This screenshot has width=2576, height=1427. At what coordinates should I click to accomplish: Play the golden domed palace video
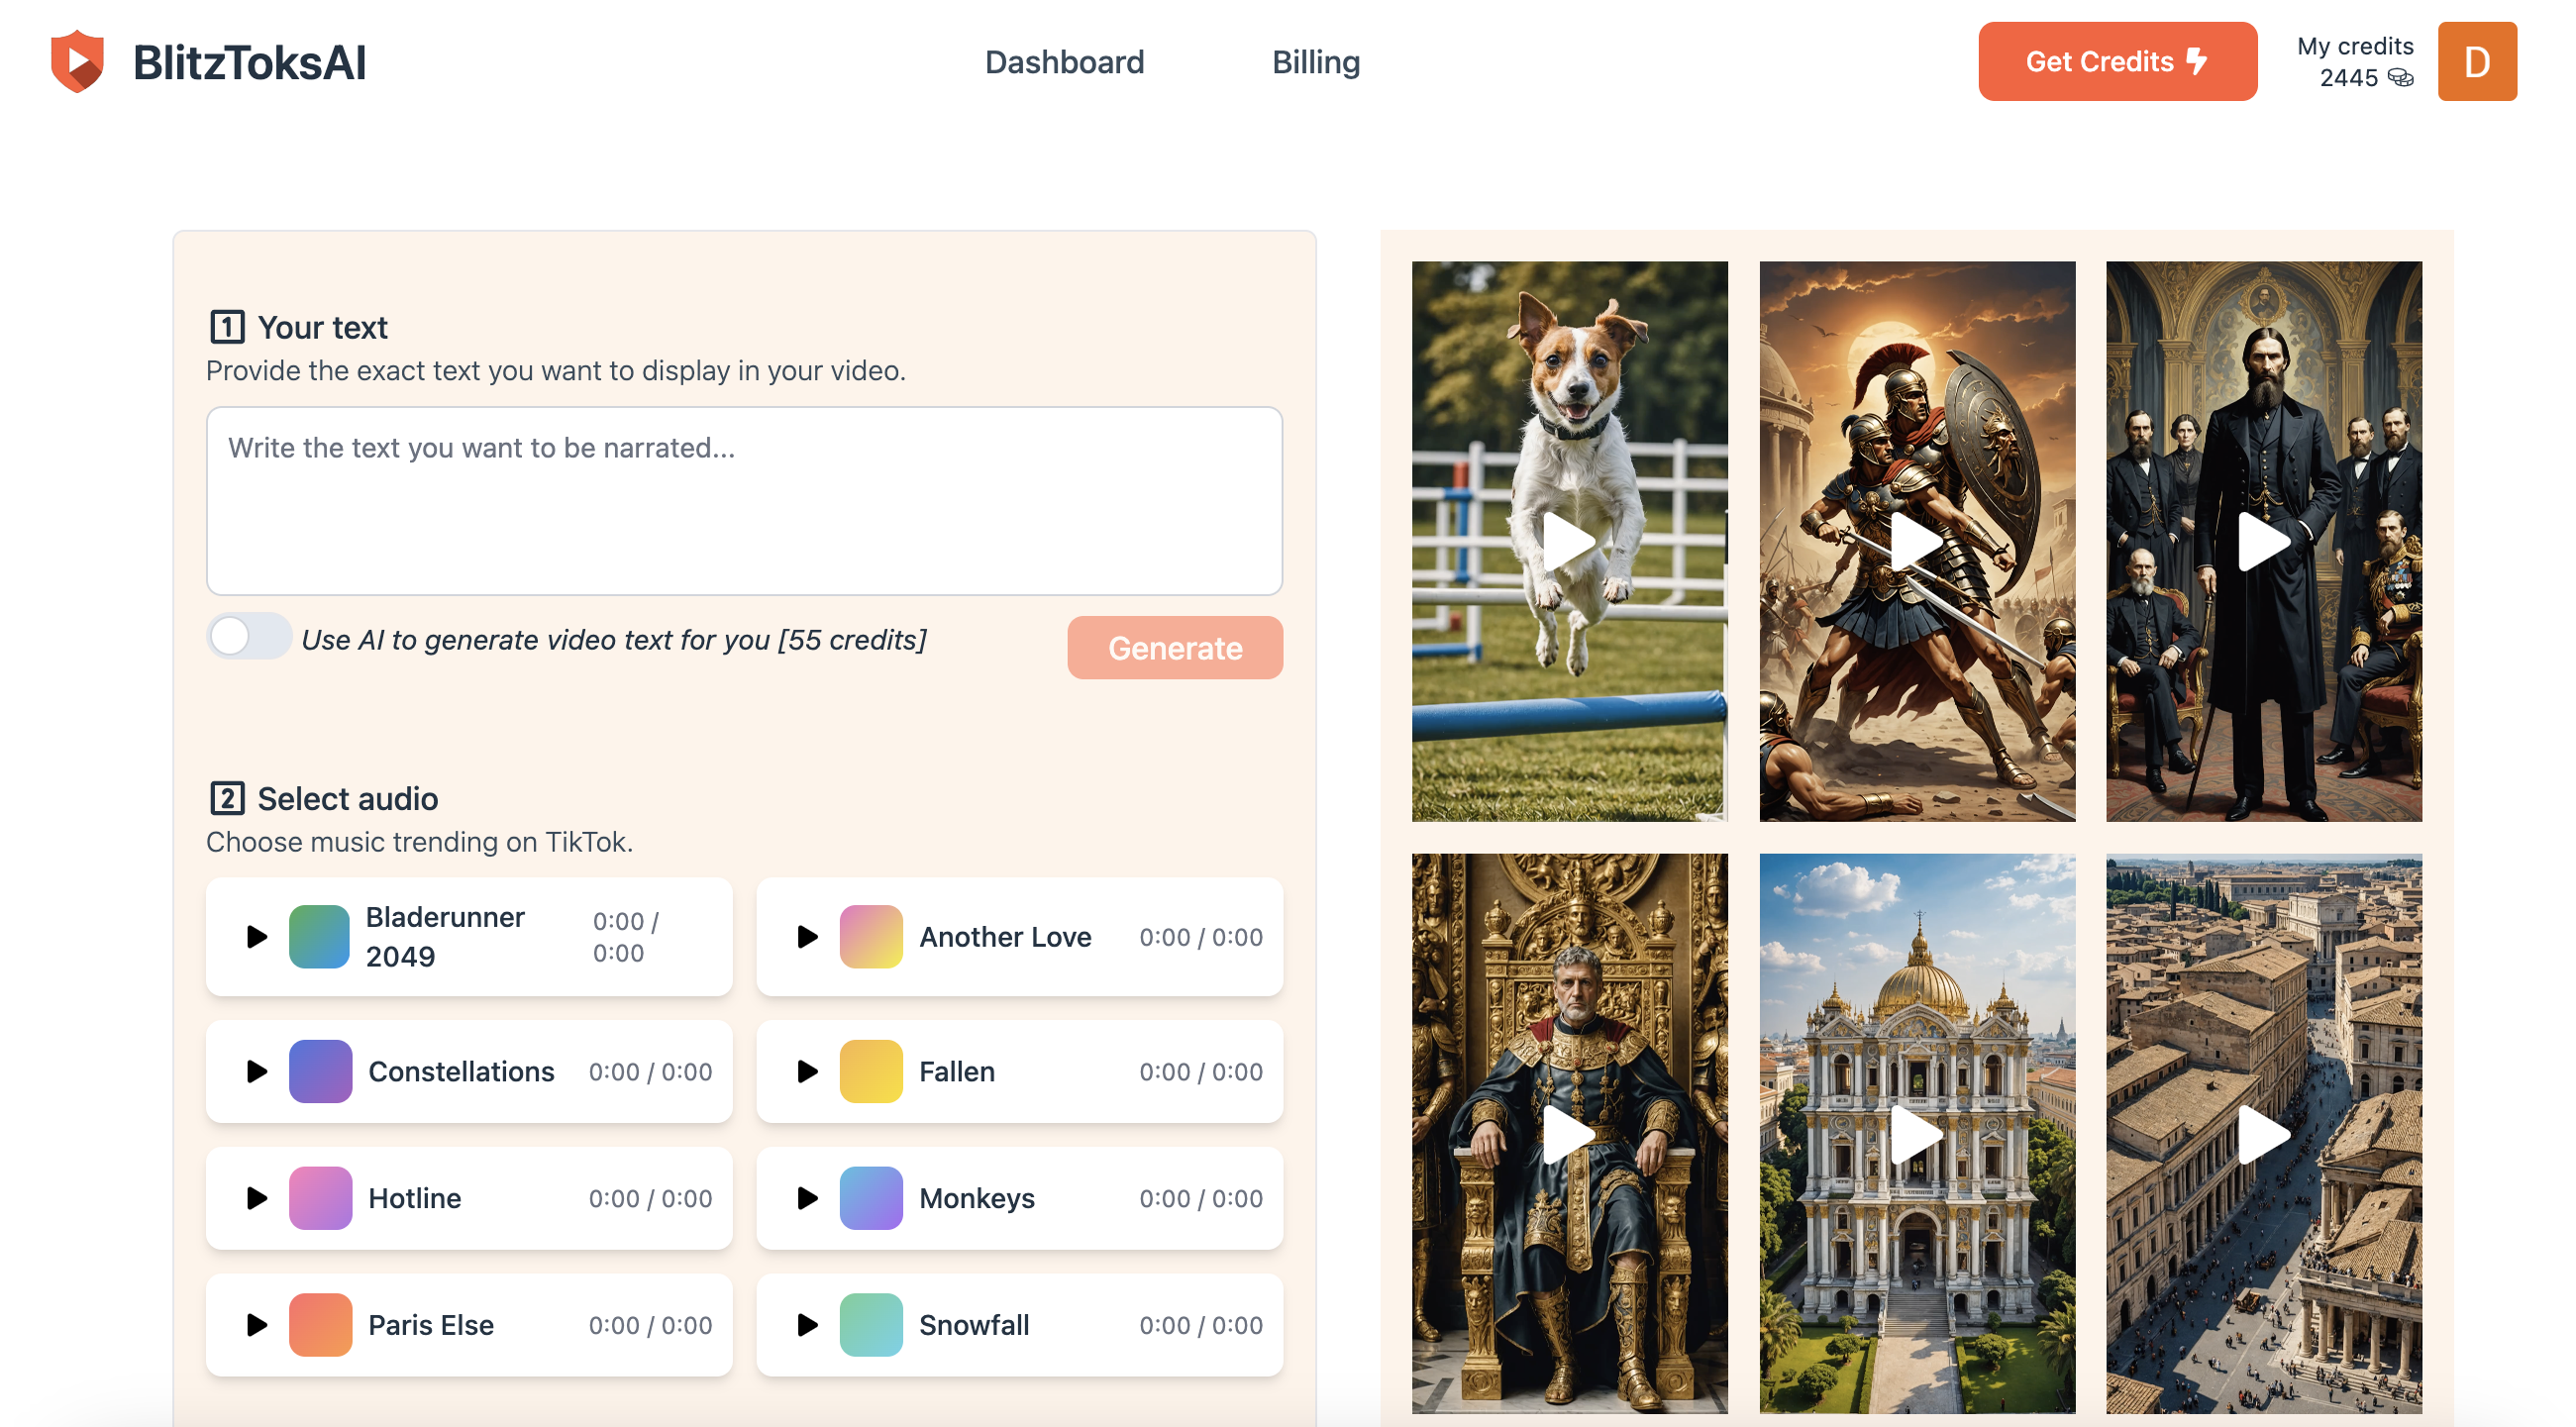click(1916, 1134)
